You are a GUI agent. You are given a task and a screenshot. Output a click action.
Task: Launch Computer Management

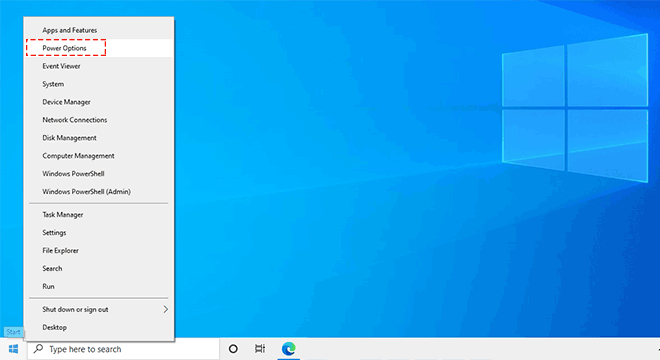point(99,156)
